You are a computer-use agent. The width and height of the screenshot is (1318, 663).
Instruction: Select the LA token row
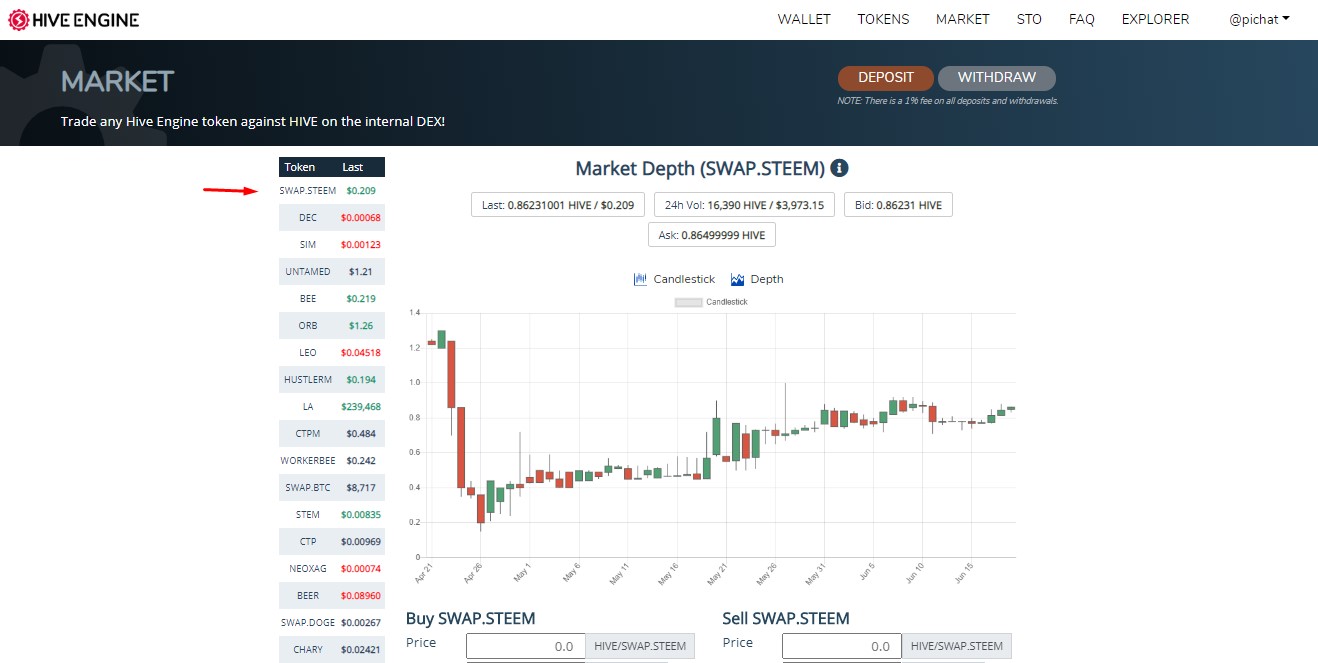coord(332,406)
